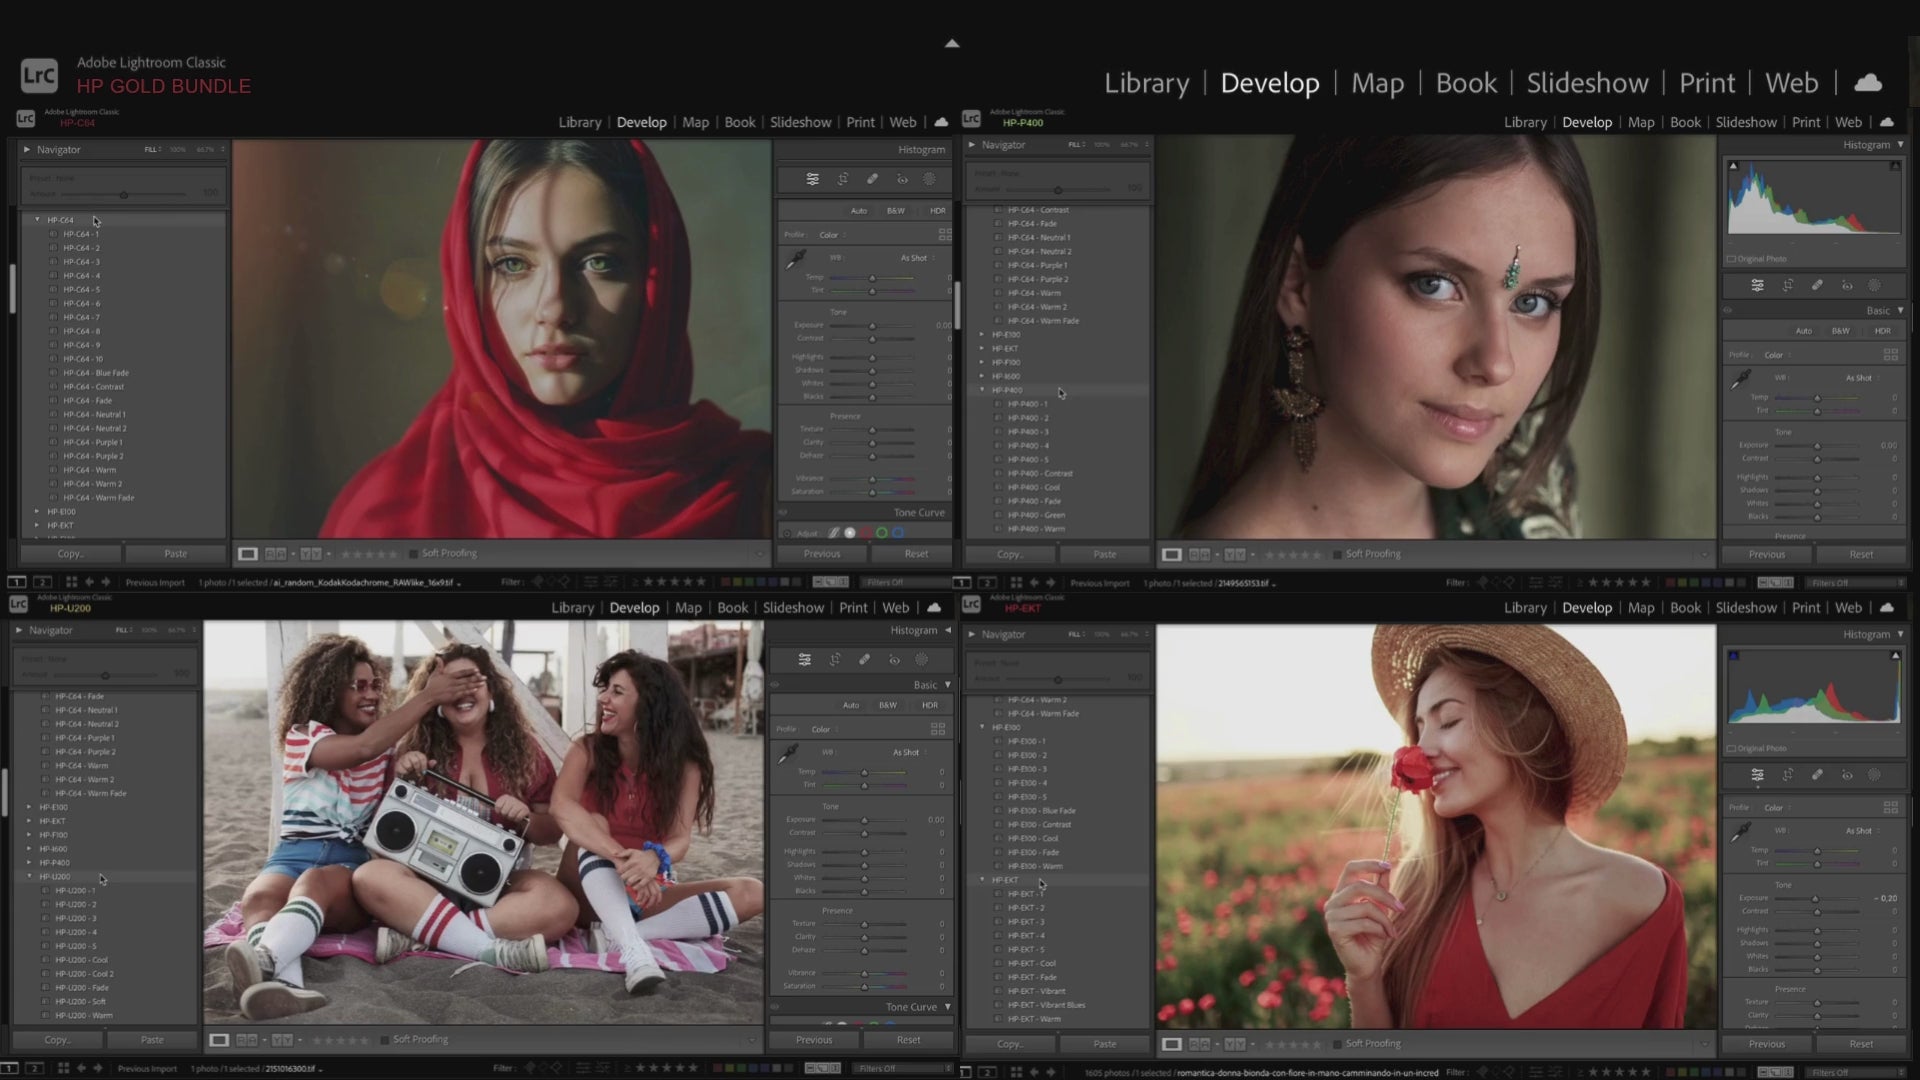Select Healing tool in HP-C64 window
This screenshot has width=1920, height=1080.
tap(872, 179)
